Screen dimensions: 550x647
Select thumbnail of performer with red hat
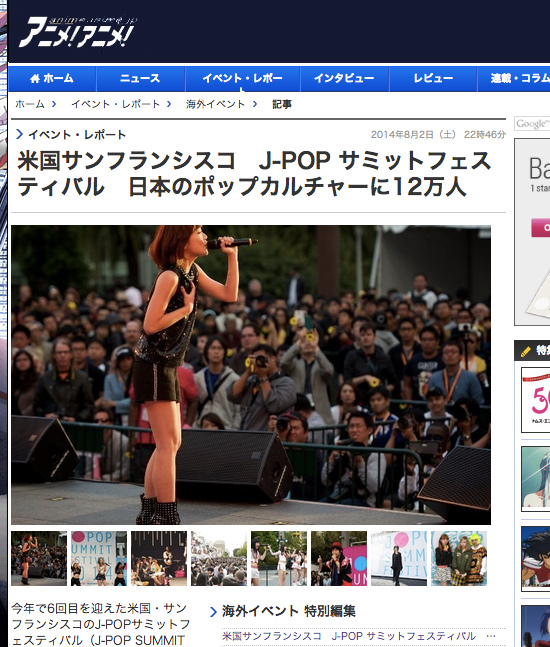click(339, 558)
